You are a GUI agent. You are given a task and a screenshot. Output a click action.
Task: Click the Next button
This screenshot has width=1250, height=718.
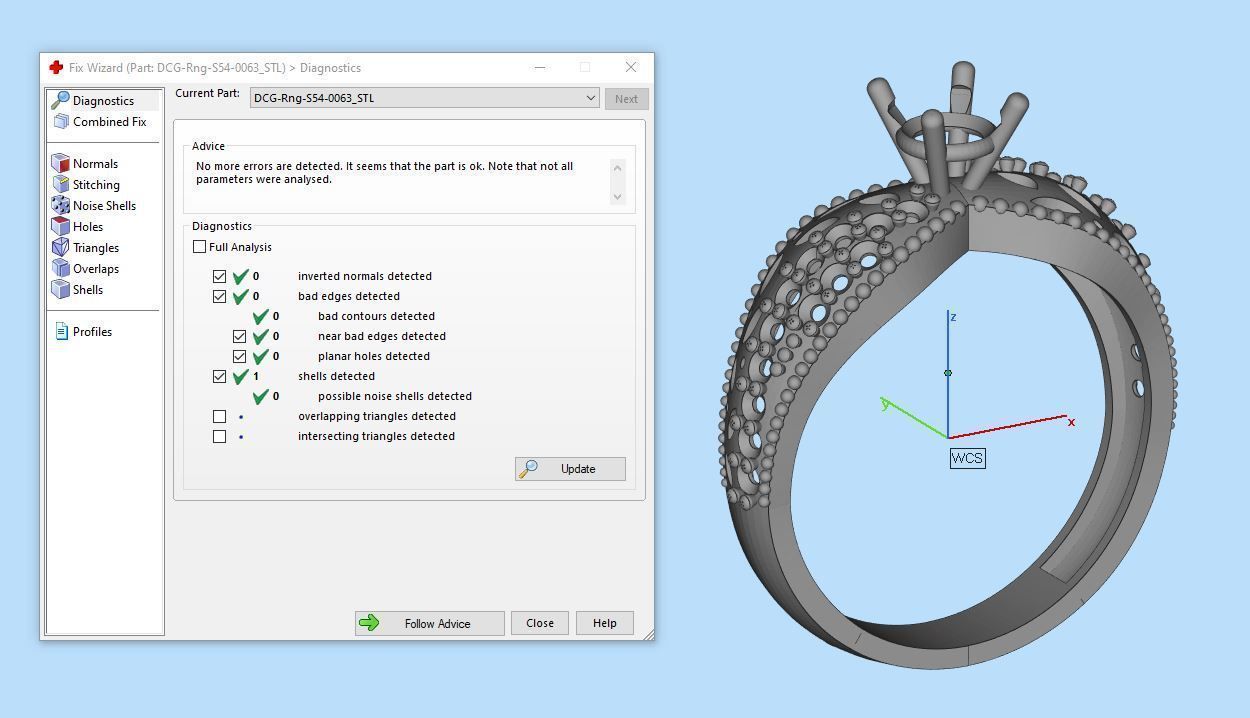tap(626, 98)
